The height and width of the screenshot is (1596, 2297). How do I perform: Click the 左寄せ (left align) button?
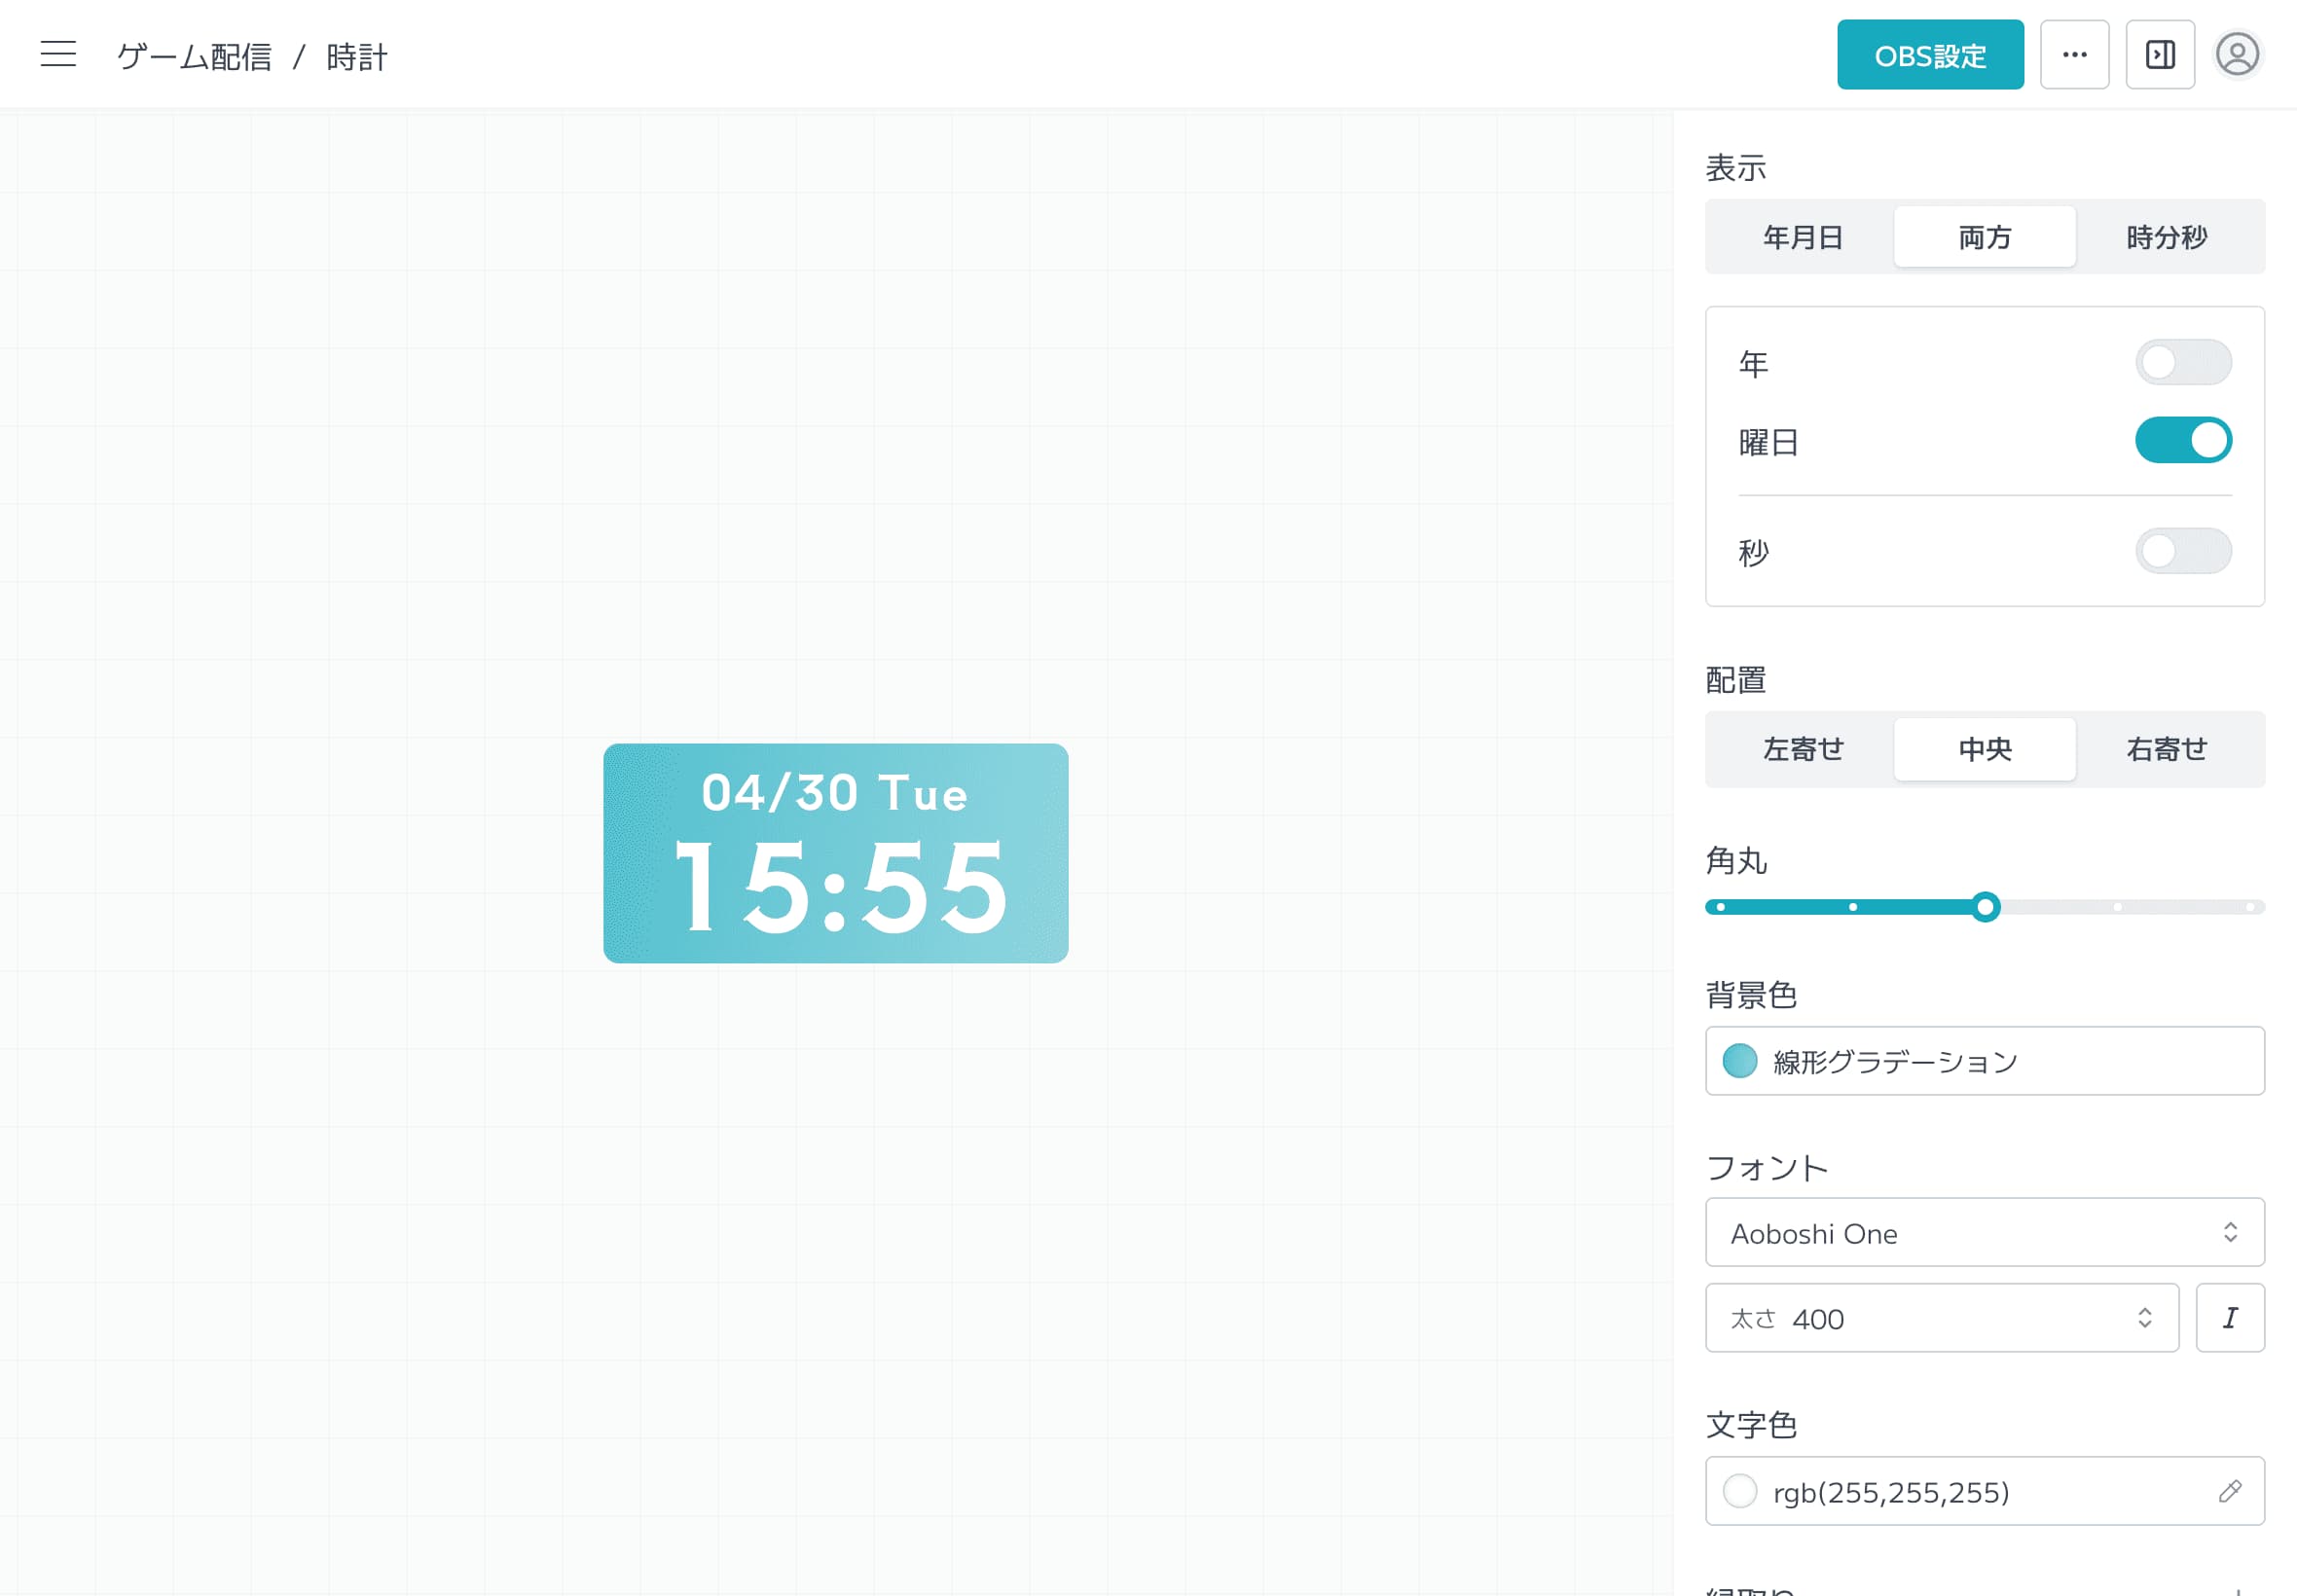coord(1802,750)
